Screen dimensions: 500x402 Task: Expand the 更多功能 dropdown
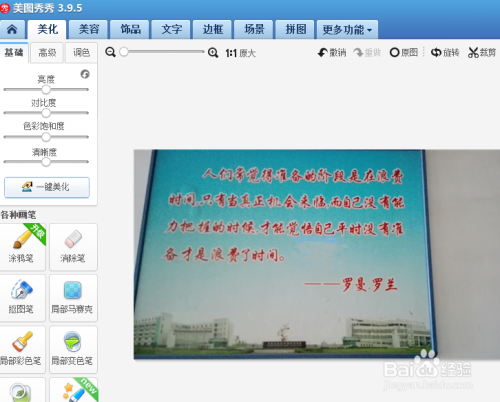tap(347, 30)
